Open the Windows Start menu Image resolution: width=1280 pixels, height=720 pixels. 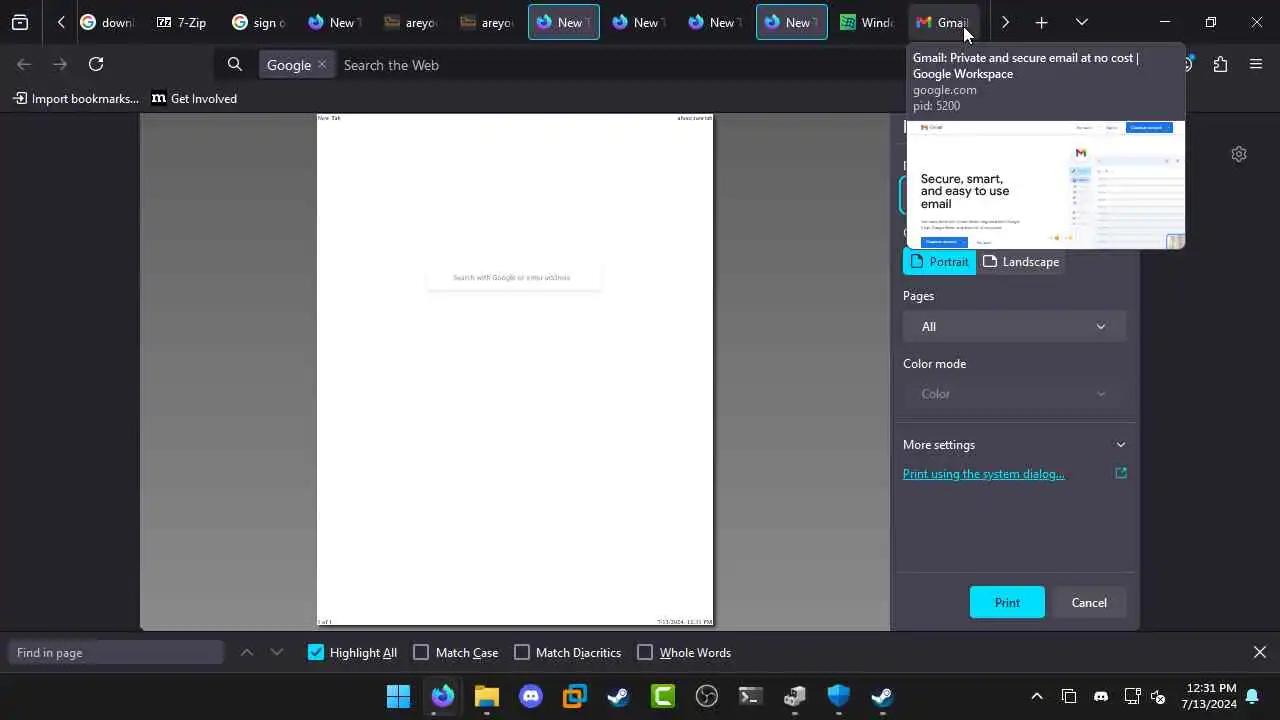click(398, 696)
